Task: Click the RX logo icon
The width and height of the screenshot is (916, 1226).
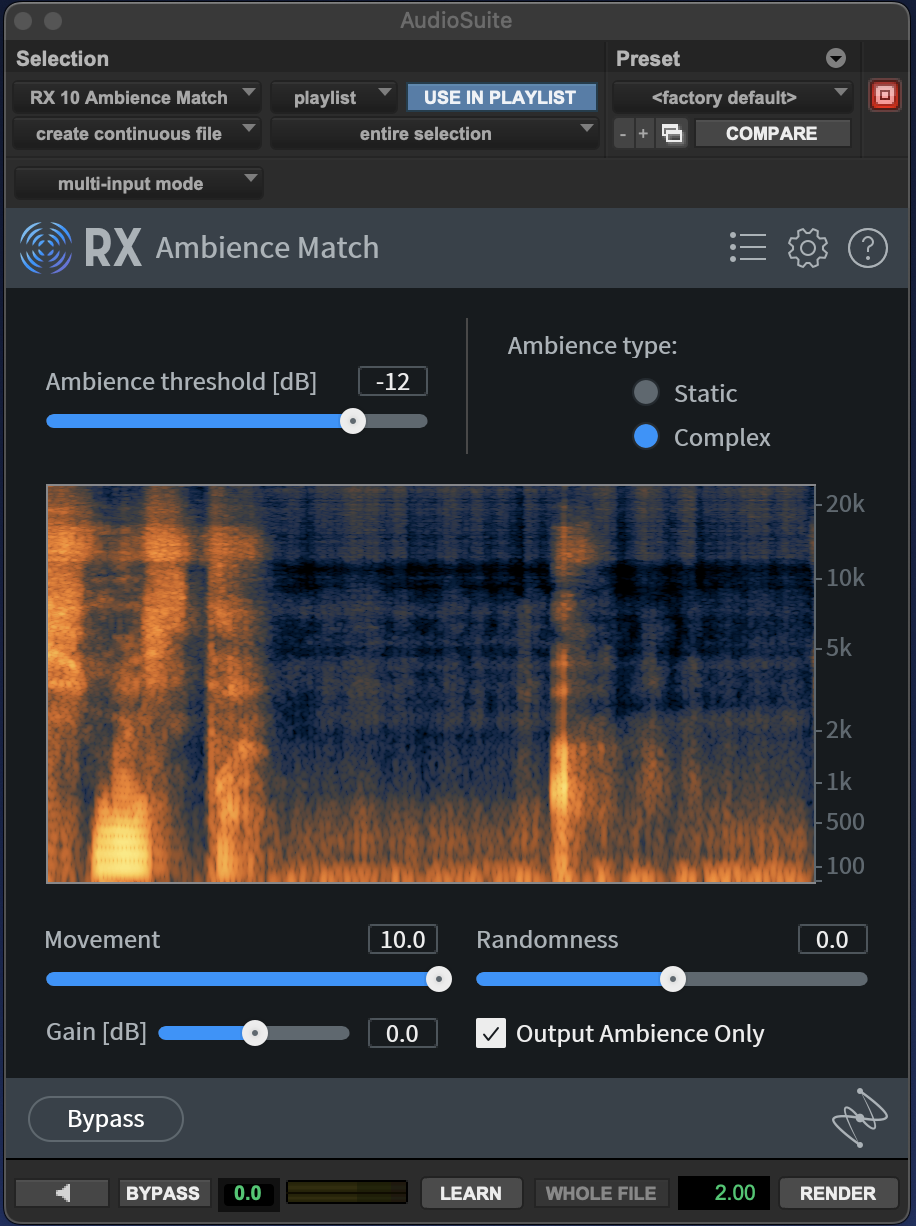Action: pyautogui.click(x=45, y=248)
